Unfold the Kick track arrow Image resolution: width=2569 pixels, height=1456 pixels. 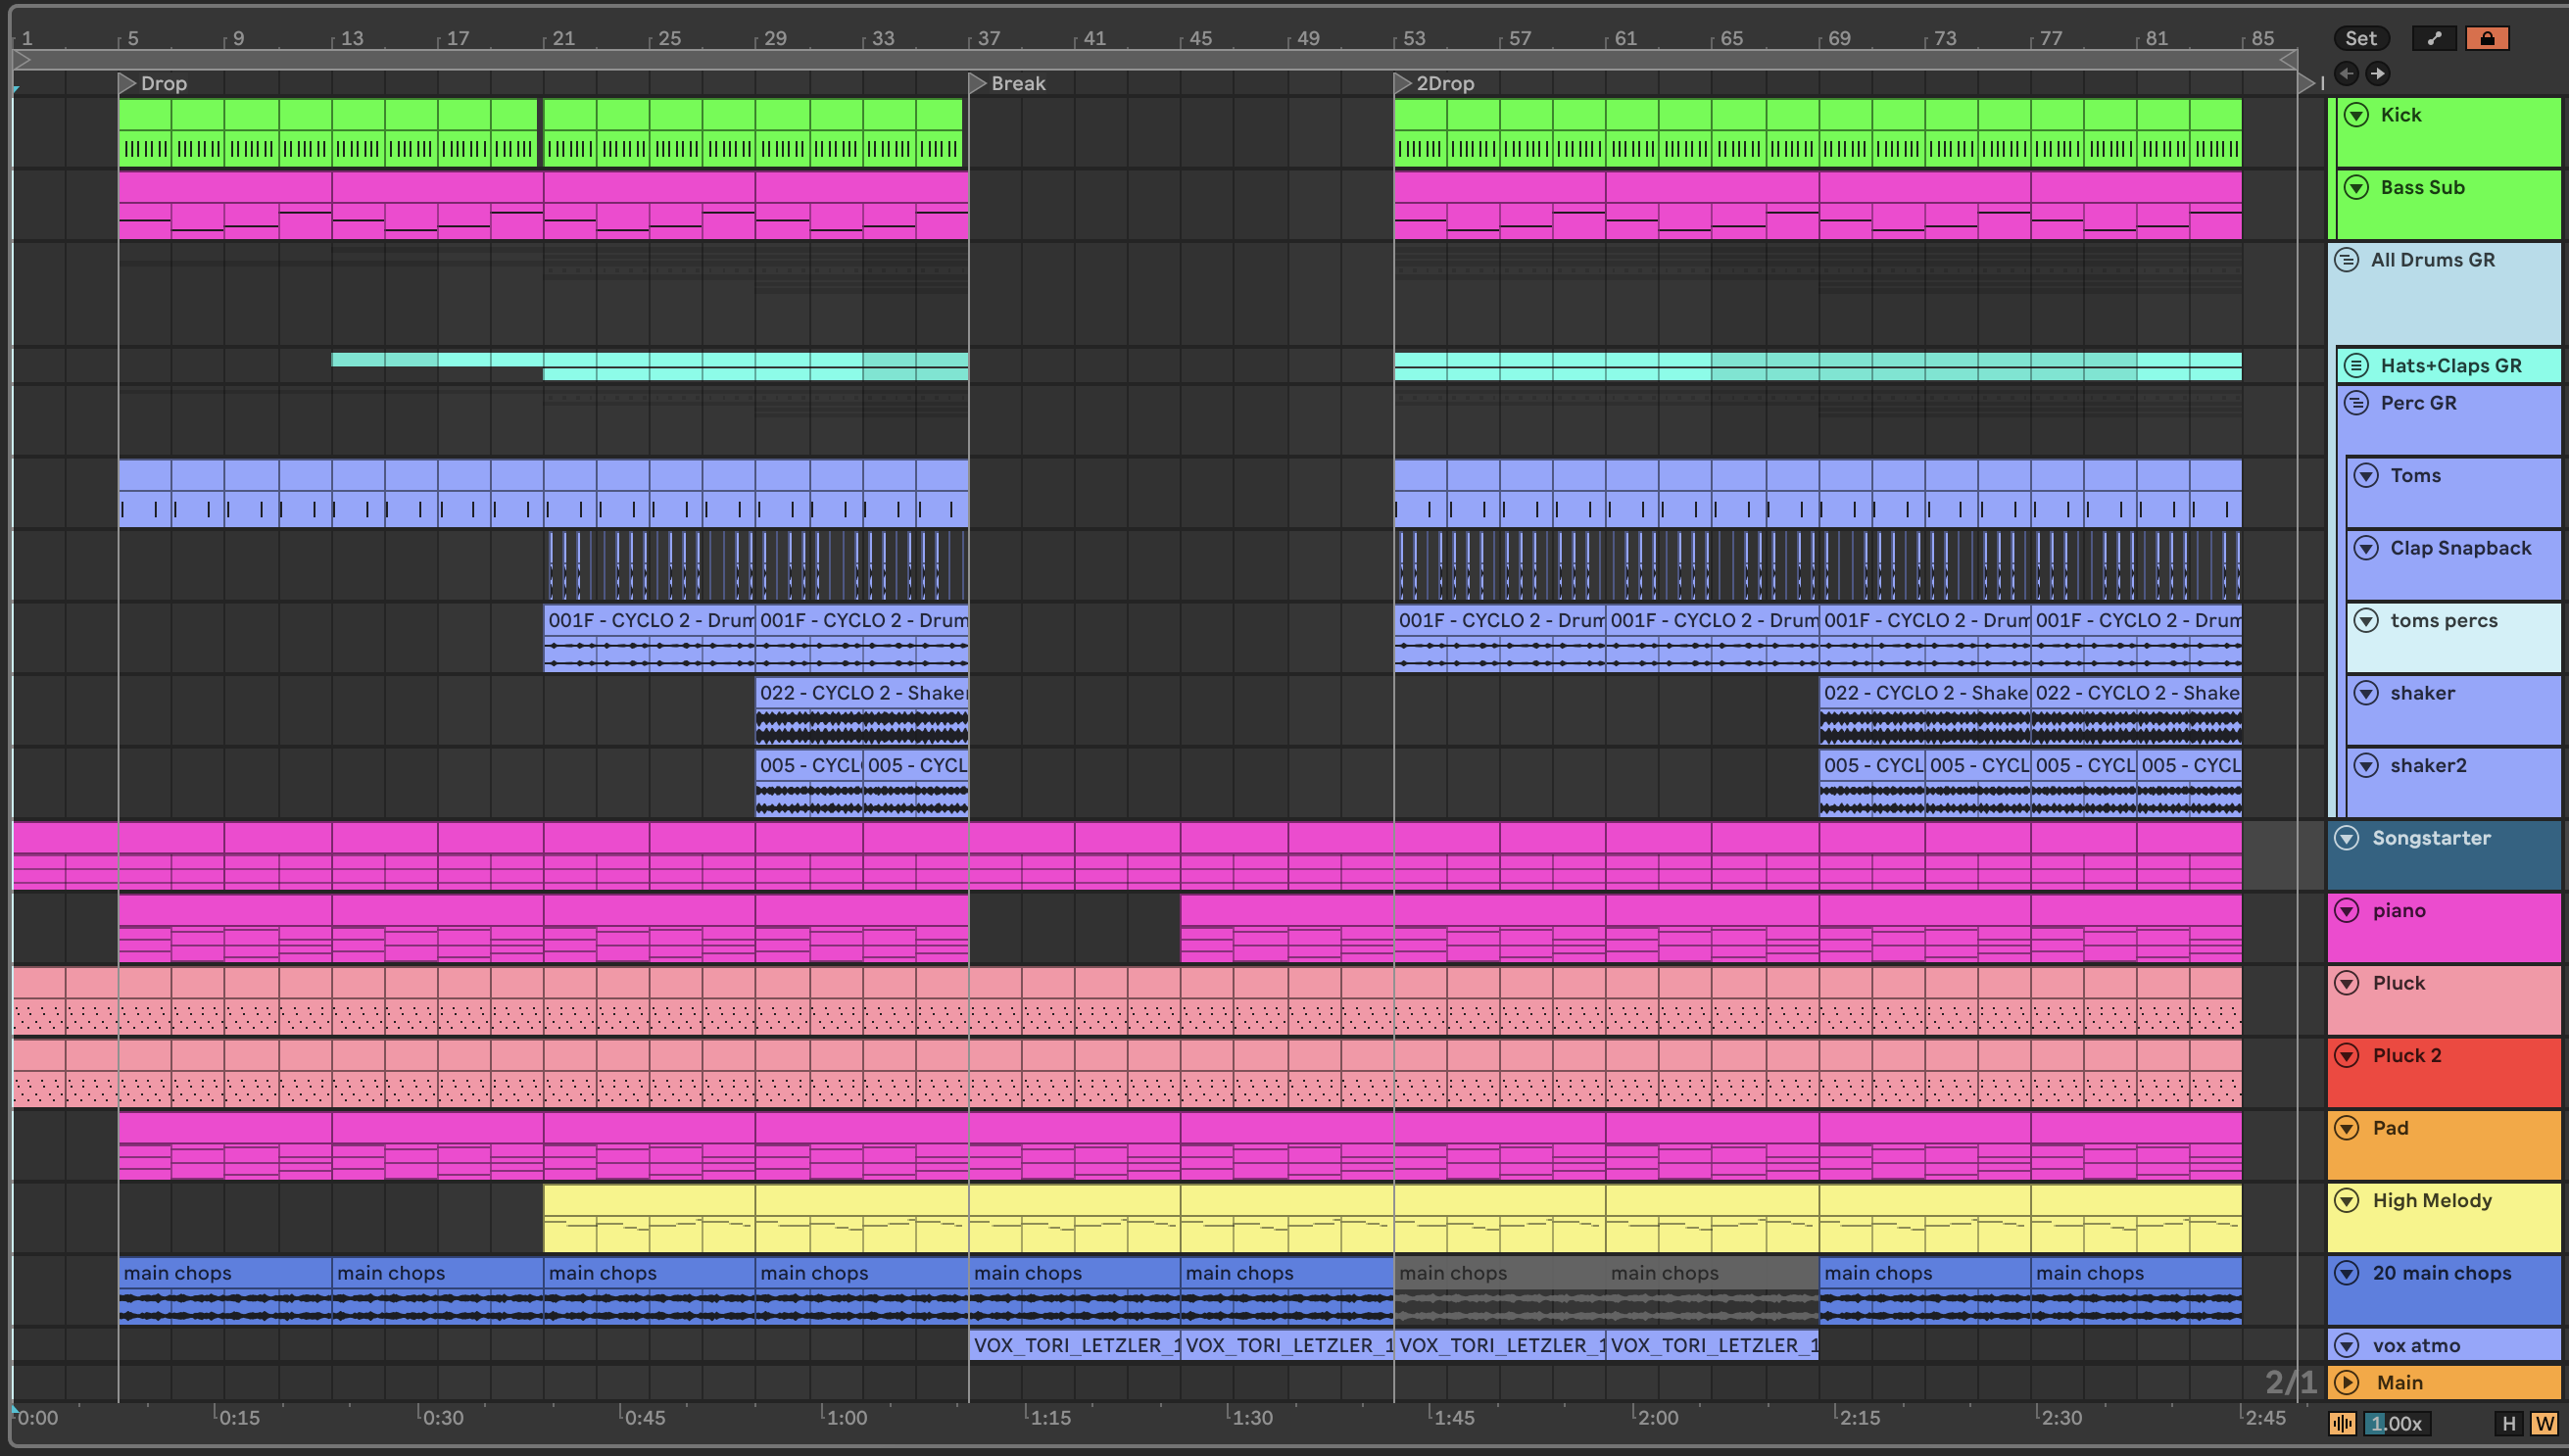(x=2356, y=115)
